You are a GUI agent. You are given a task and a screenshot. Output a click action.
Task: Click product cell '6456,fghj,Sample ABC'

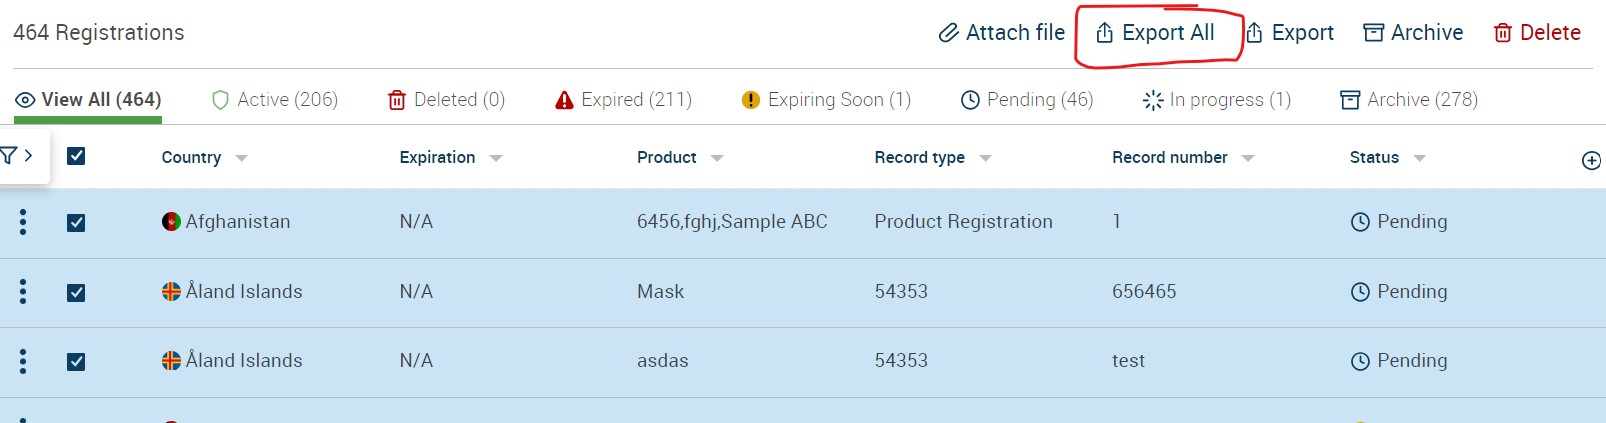(x=732, y=222)
